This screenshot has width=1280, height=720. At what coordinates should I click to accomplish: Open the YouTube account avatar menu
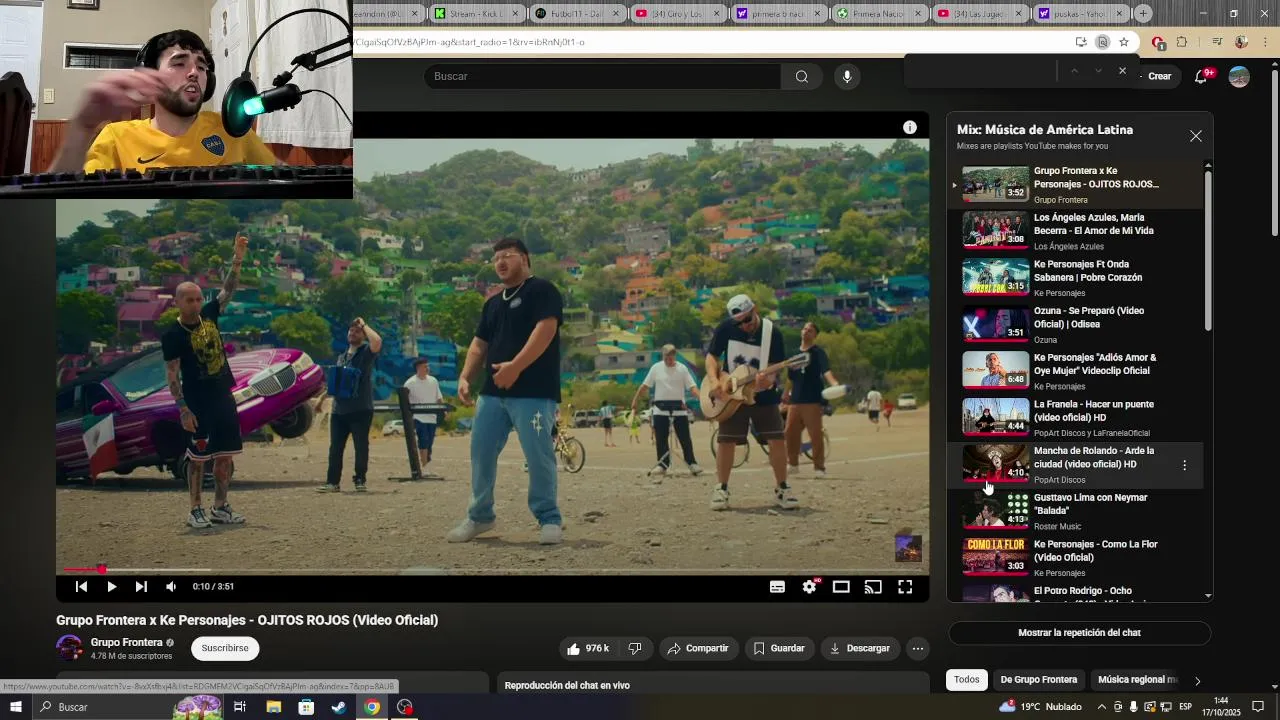click(1239, 76)
